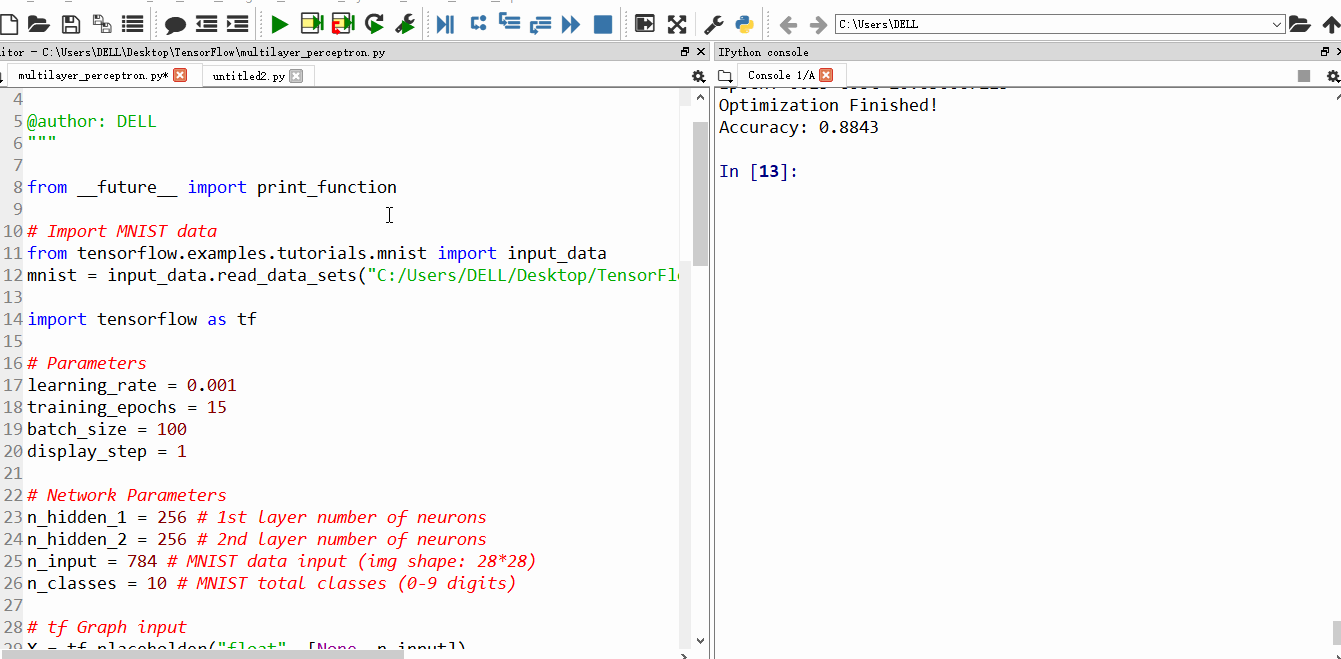This screenshot has width=1341, height=659.
Task: Click the editor scrollbar down arrow
Action: (x=700, y=640)
